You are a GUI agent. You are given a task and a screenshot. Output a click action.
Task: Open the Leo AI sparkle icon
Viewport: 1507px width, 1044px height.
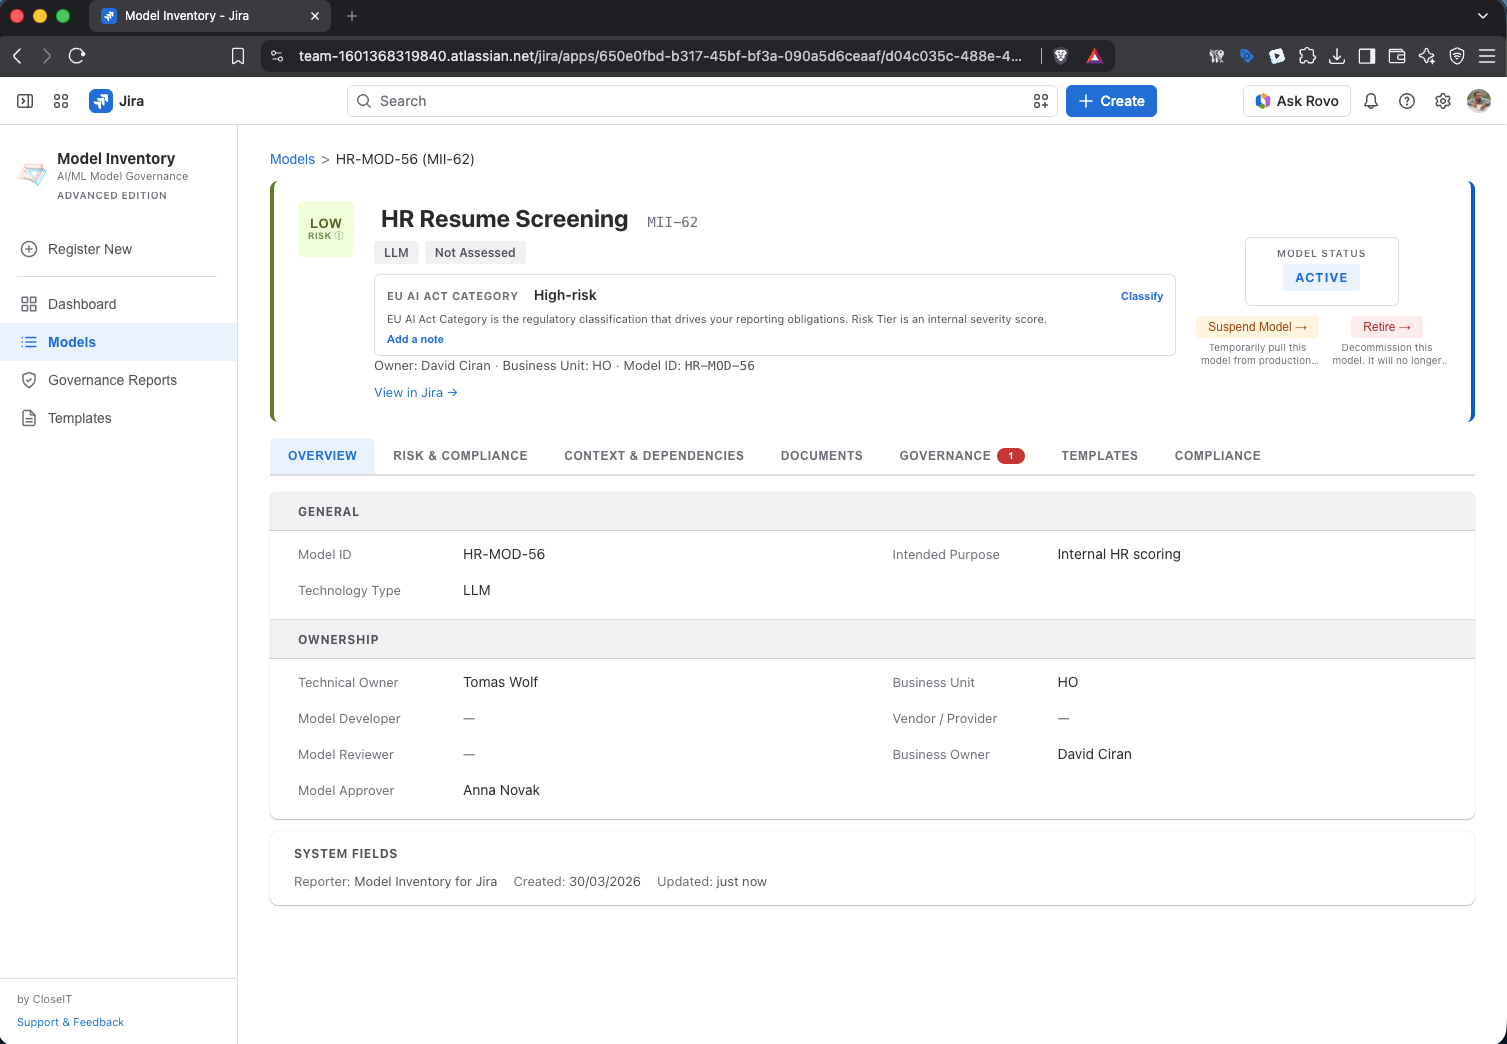pos(1427,56)
